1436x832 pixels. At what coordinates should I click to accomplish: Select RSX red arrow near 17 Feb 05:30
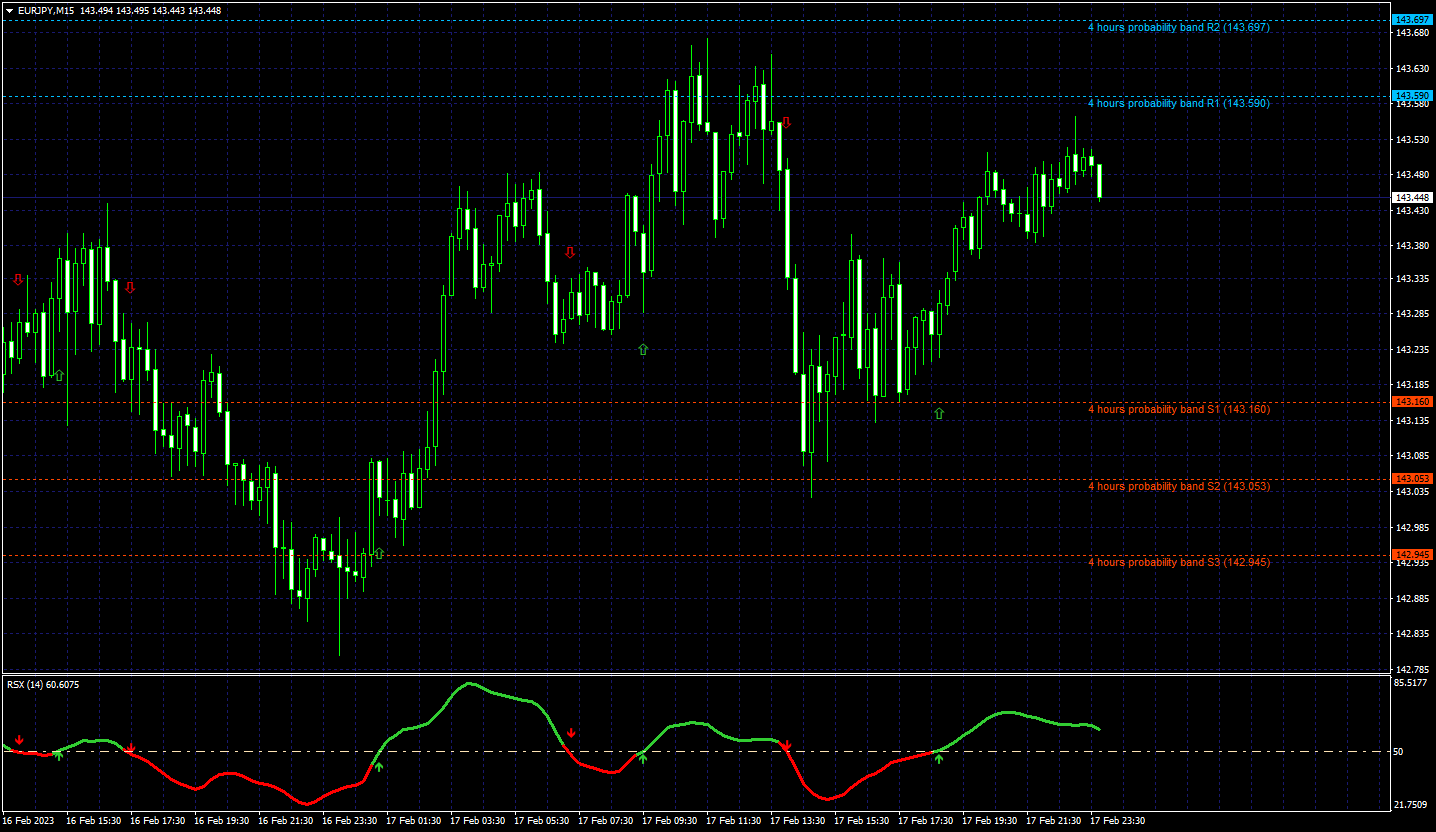[571, 733]
